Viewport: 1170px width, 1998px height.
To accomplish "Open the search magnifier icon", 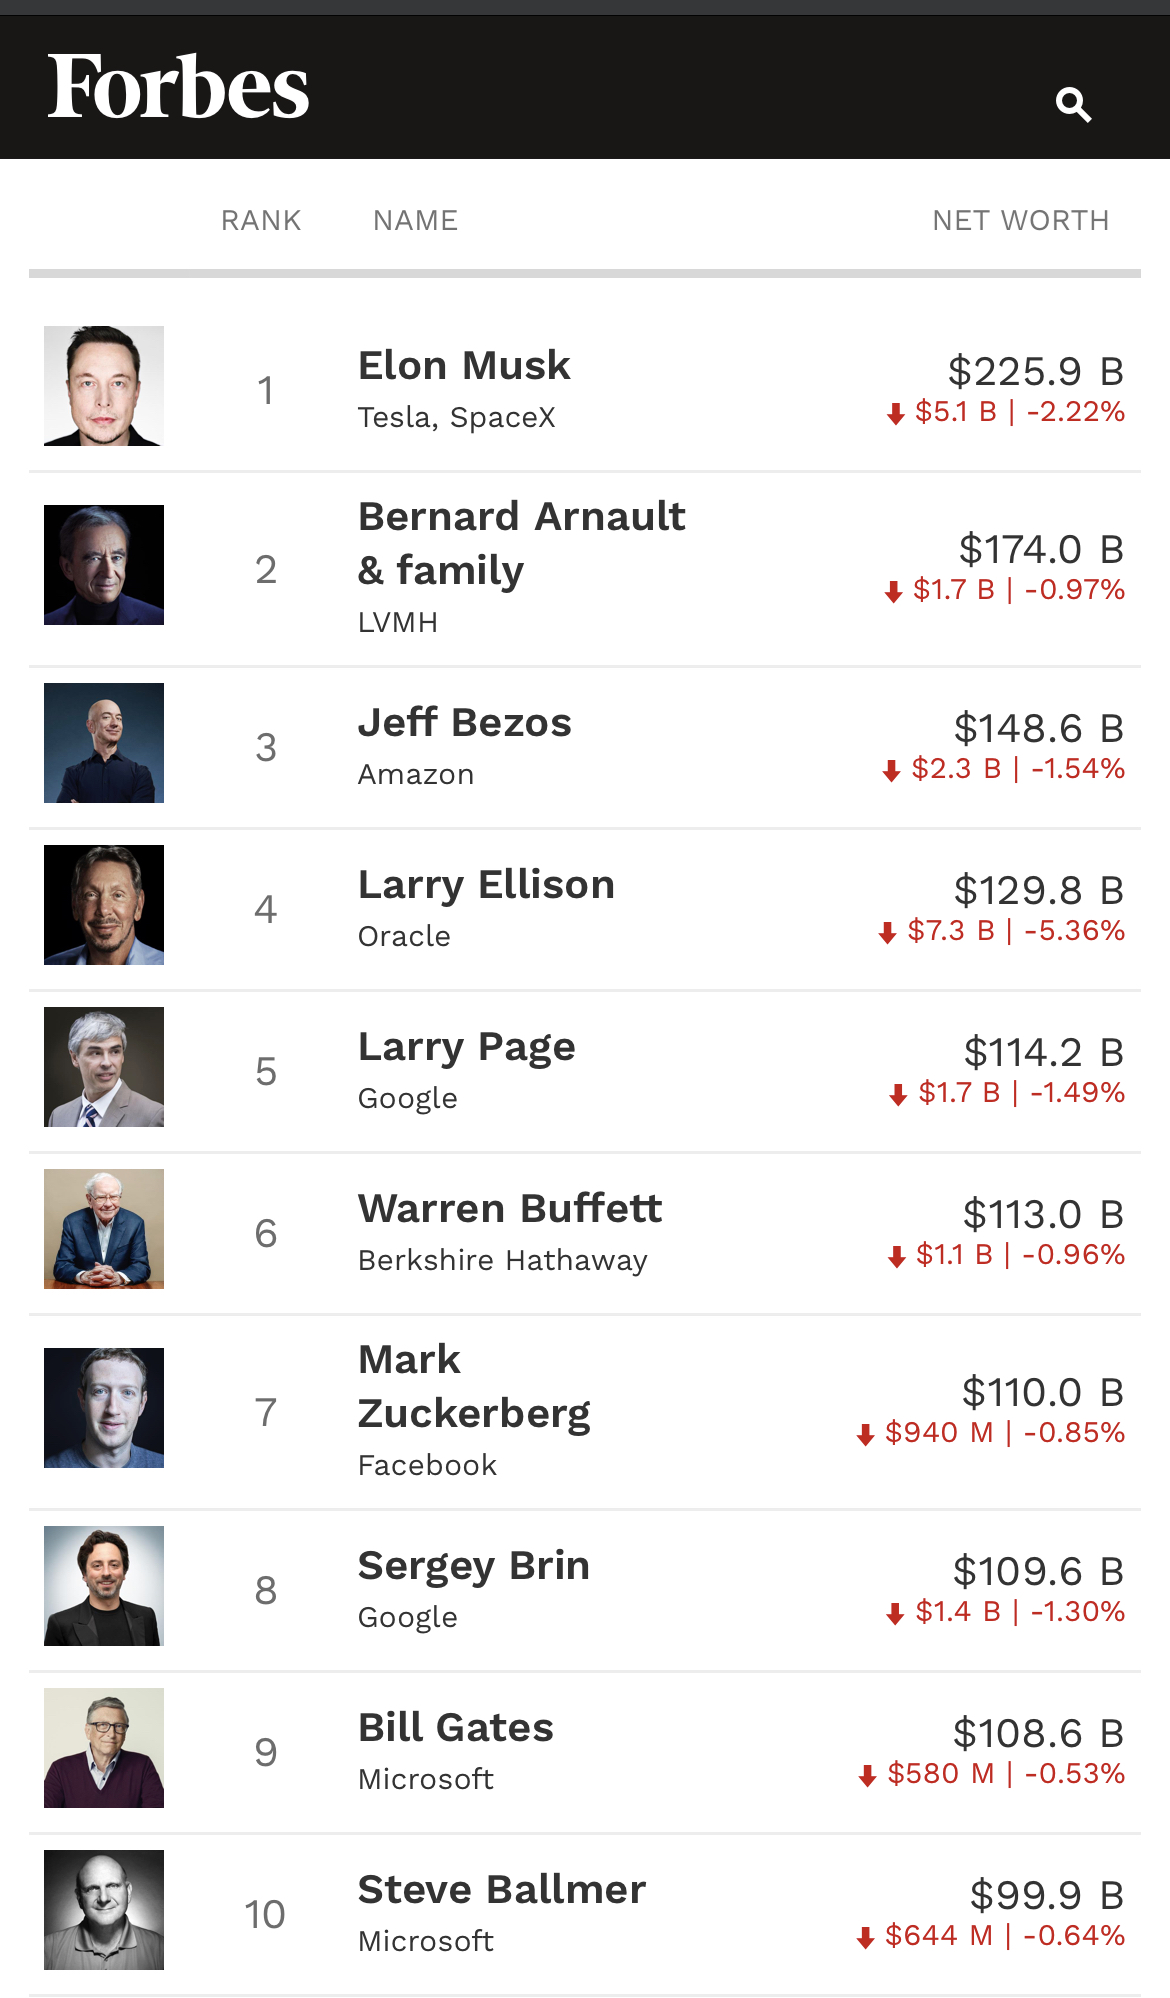I will (1073, 104).
